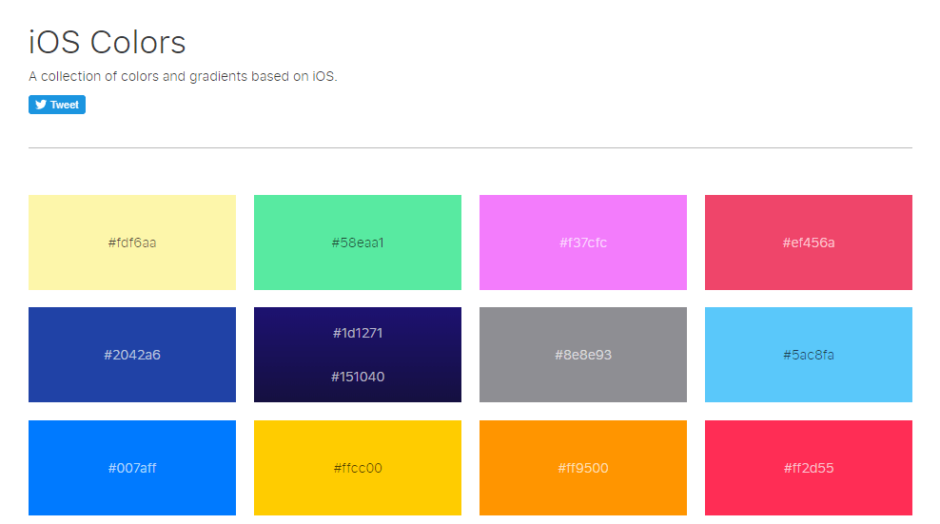Click the #007aff hex code text
940x524 pixels.
coord(132,468)
